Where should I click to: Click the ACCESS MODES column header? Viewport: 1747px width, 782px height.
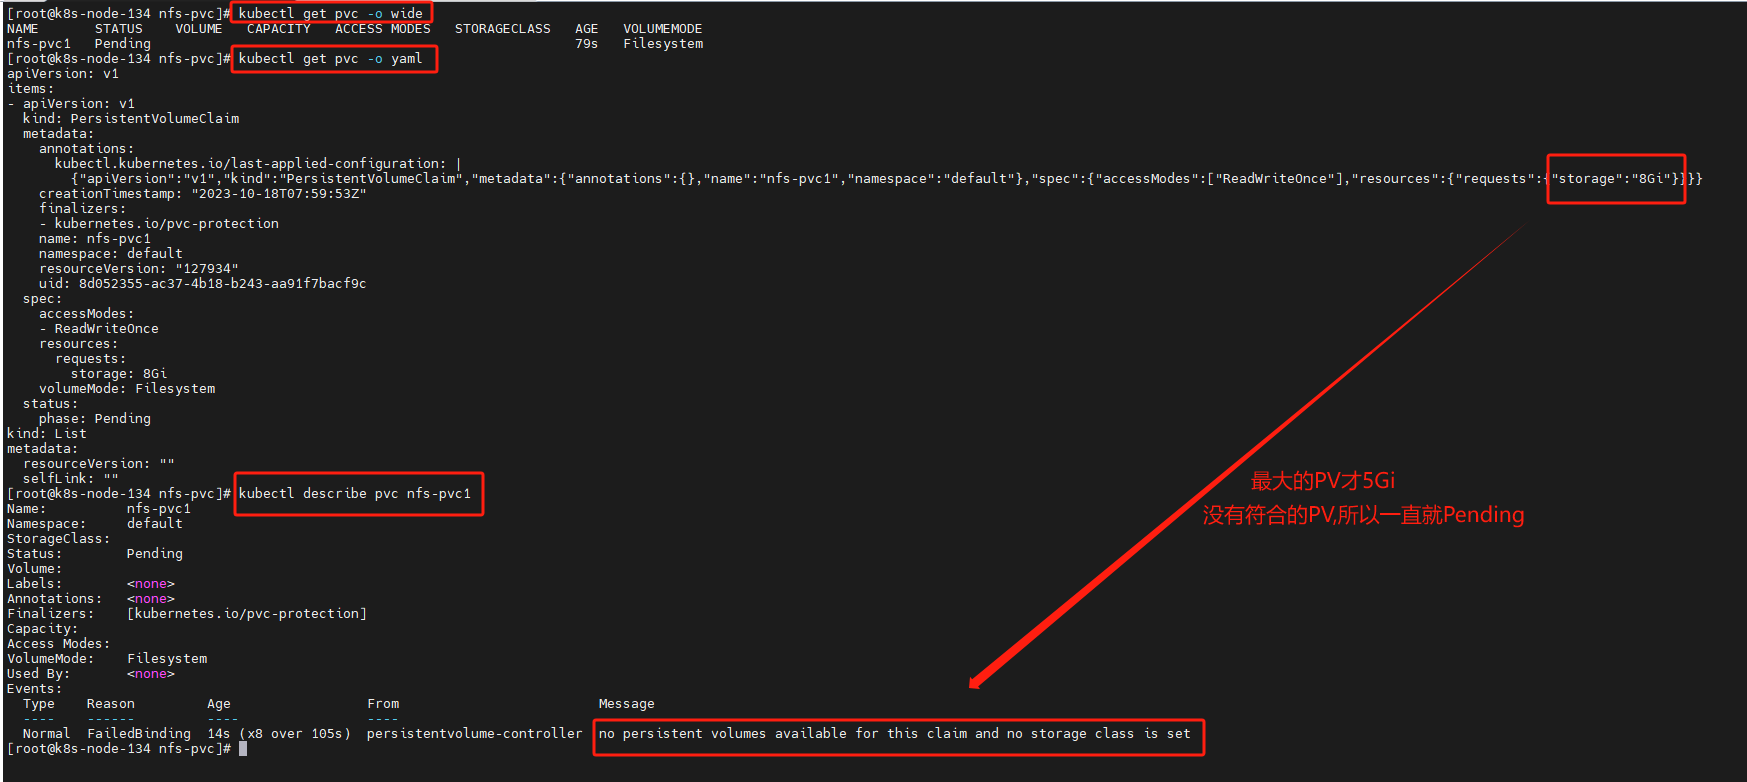pyautogui.click(x=382, y=28)
